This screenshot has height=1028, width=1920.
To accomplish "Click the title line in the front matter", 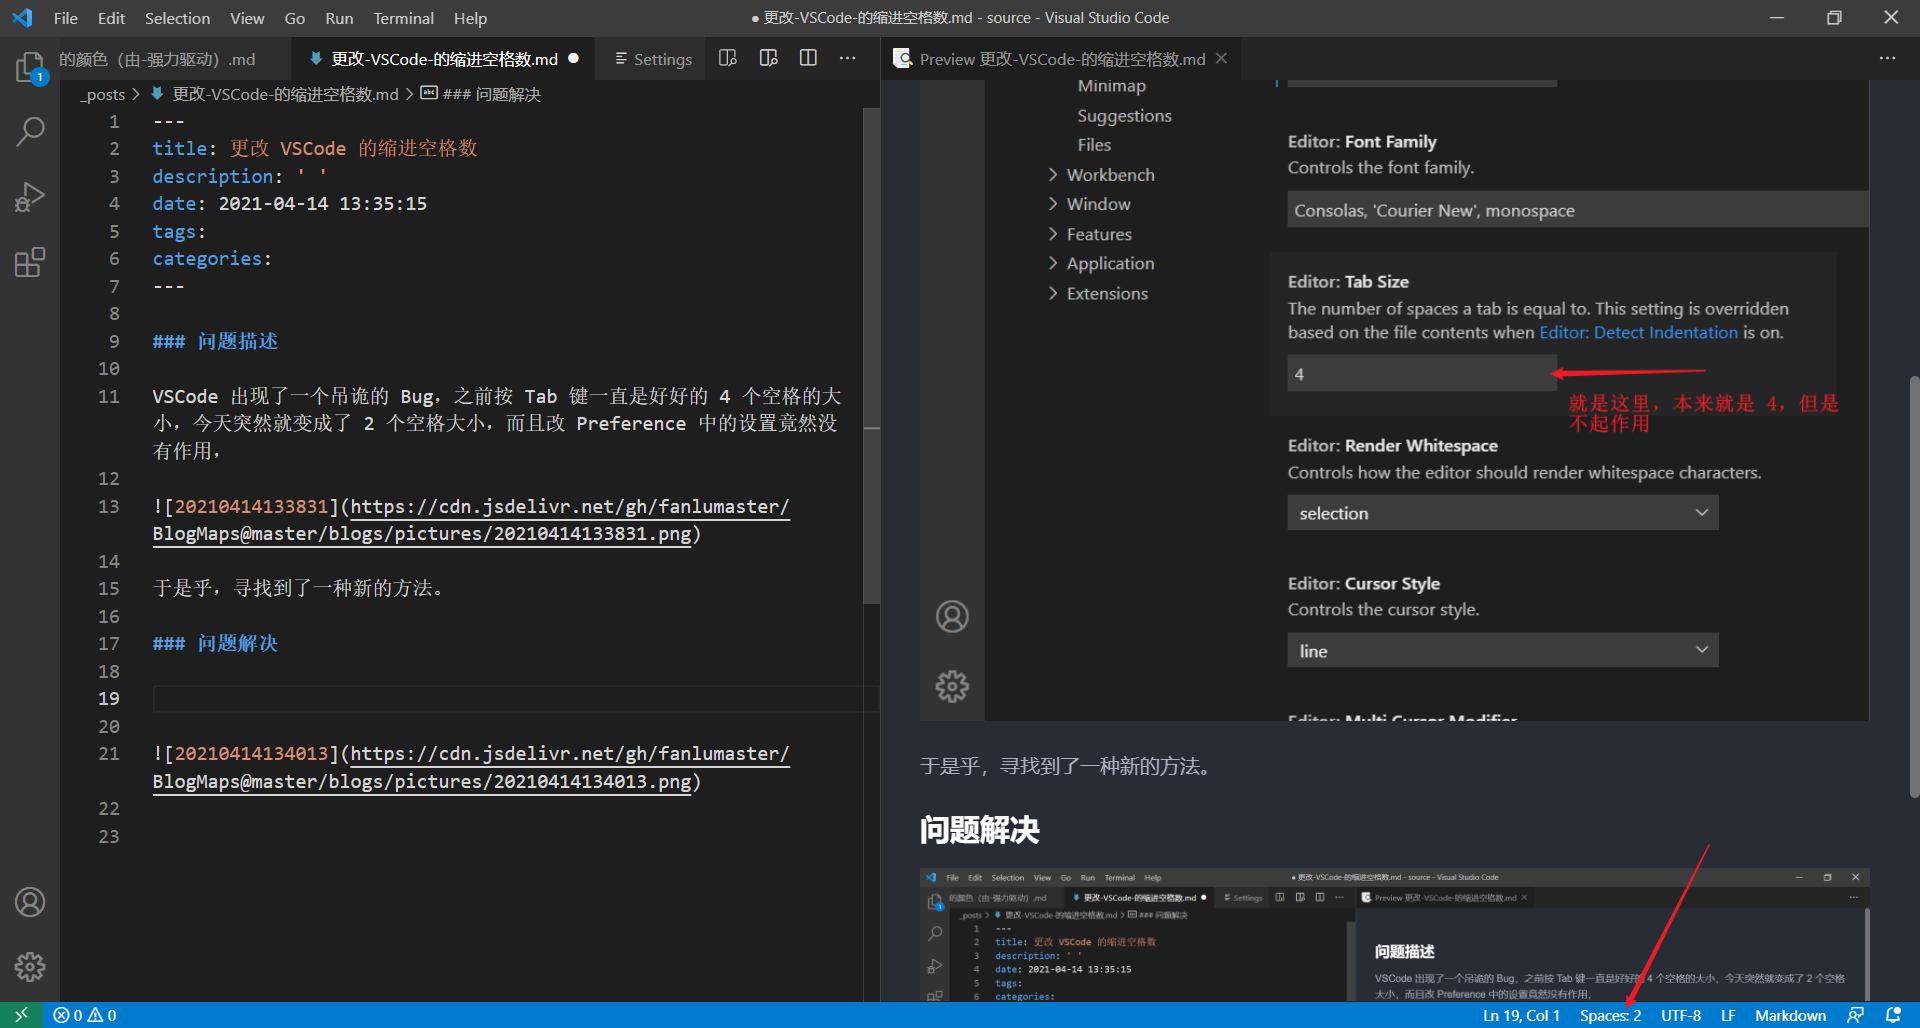I will 315,148.
